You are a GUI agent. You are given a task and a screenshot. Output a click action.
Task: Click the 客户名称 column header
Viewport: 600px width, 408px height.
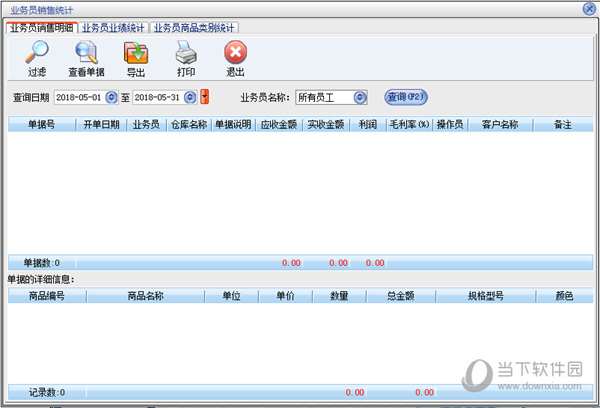500,124
